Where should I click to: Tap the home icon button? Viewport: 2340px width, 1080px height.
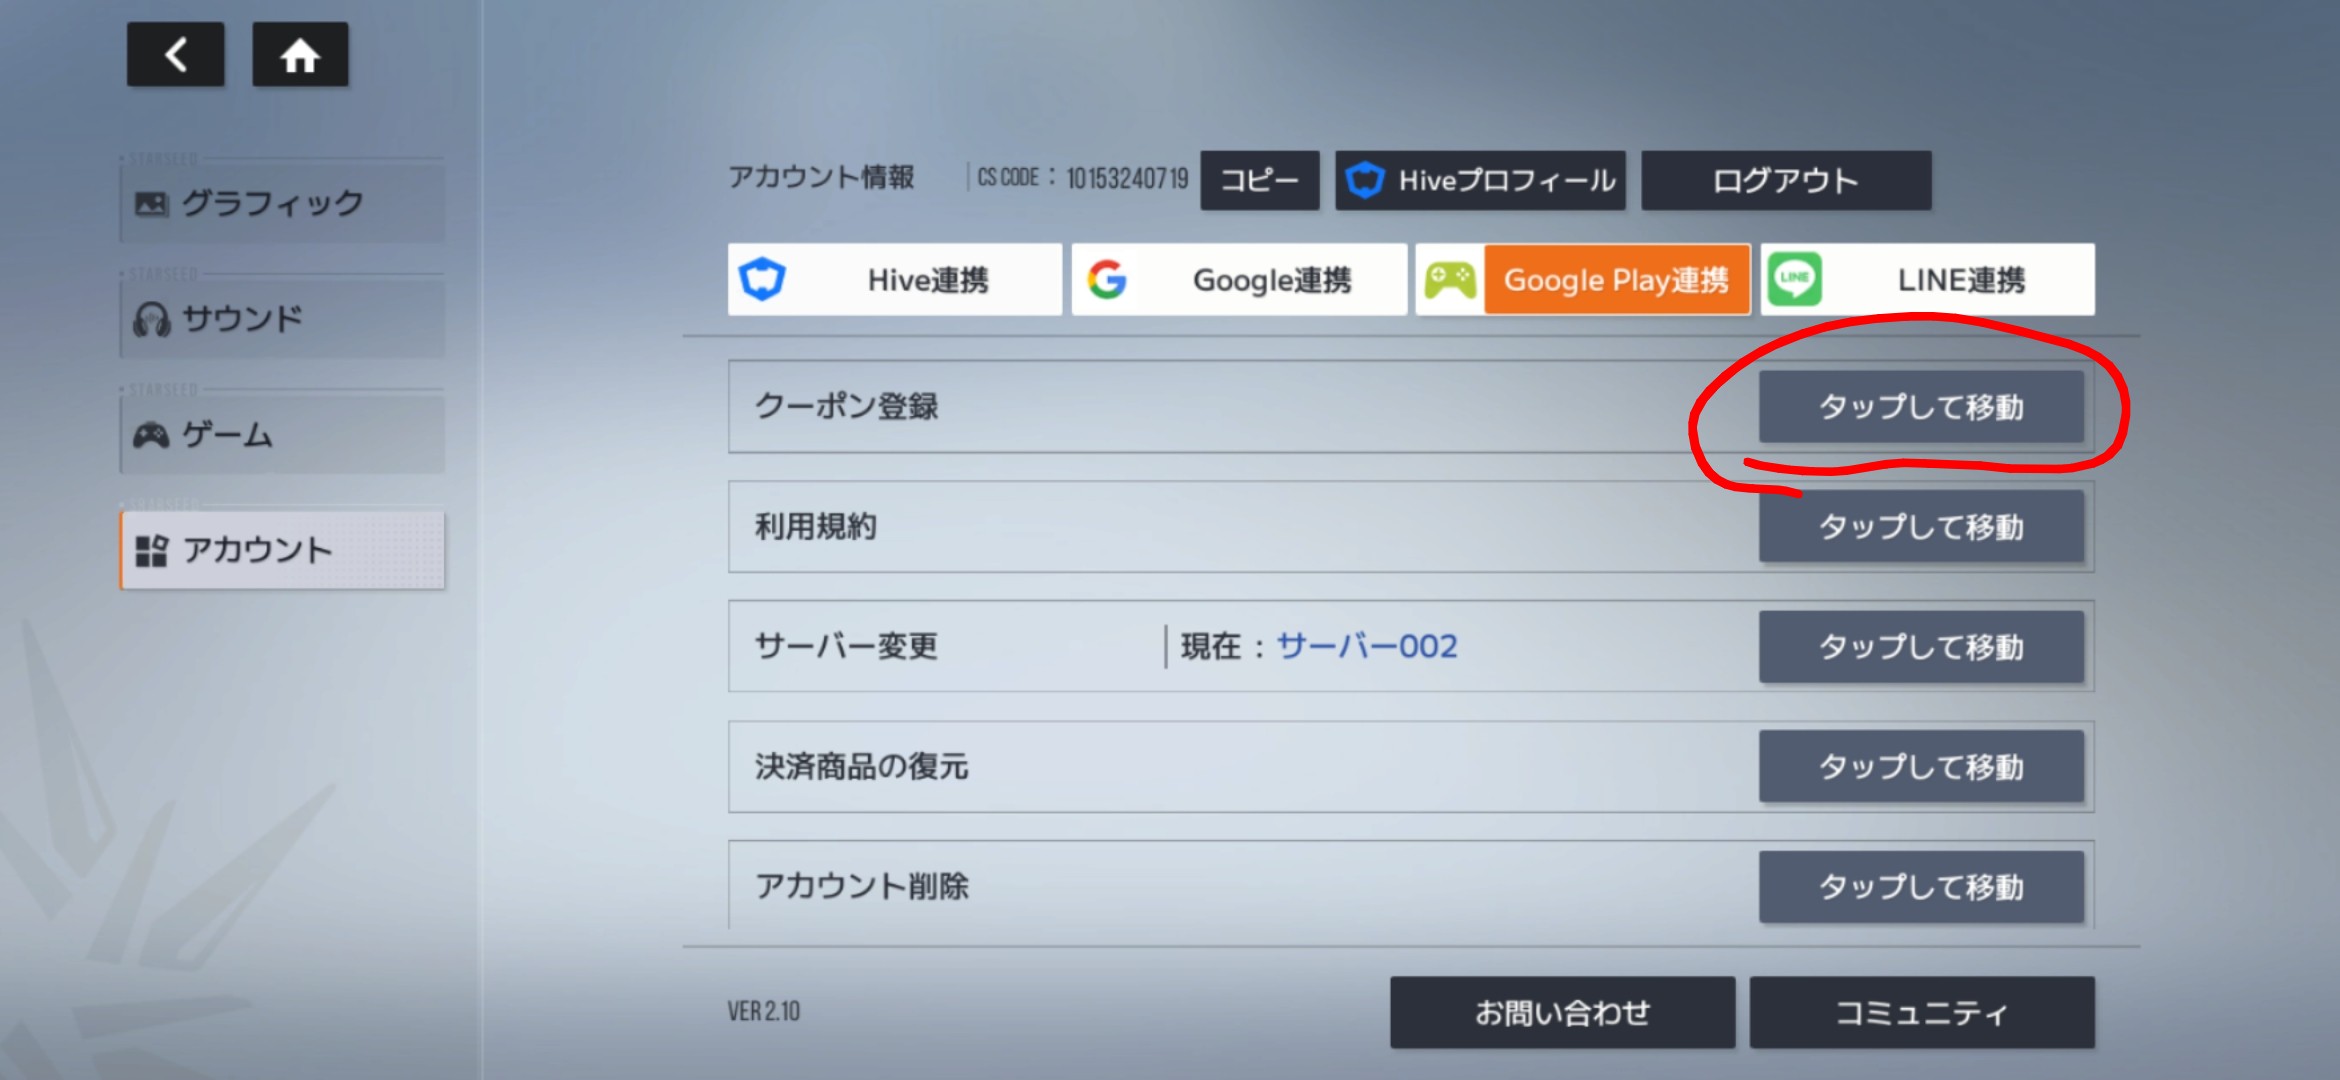300,55
